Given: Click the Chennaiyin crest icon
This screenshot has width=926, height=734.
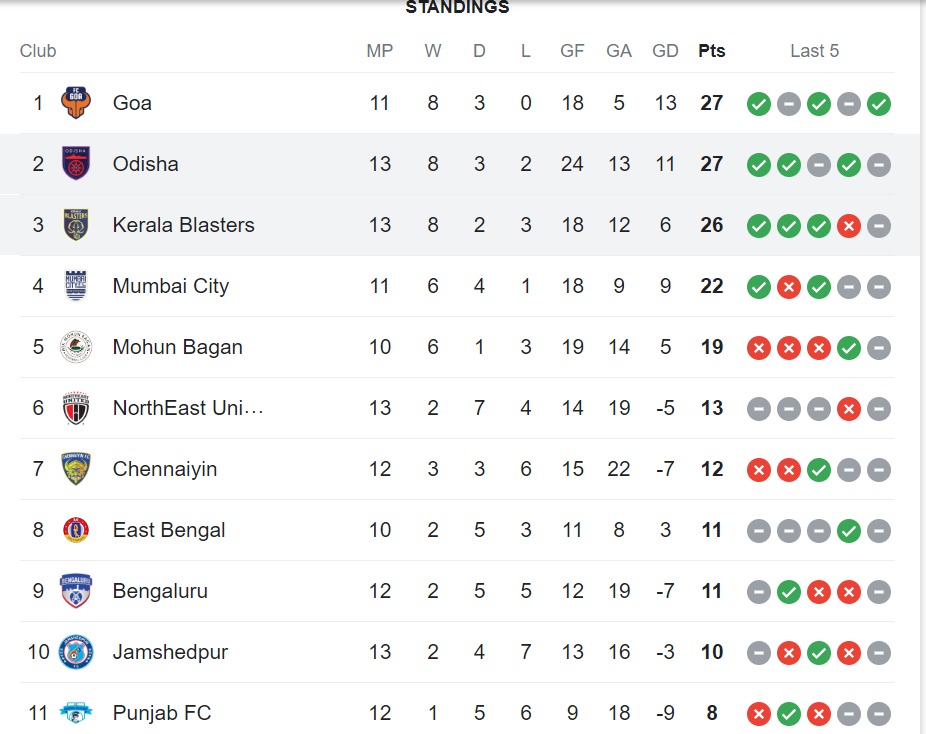Looking at the screenshot, I should 76,469.
